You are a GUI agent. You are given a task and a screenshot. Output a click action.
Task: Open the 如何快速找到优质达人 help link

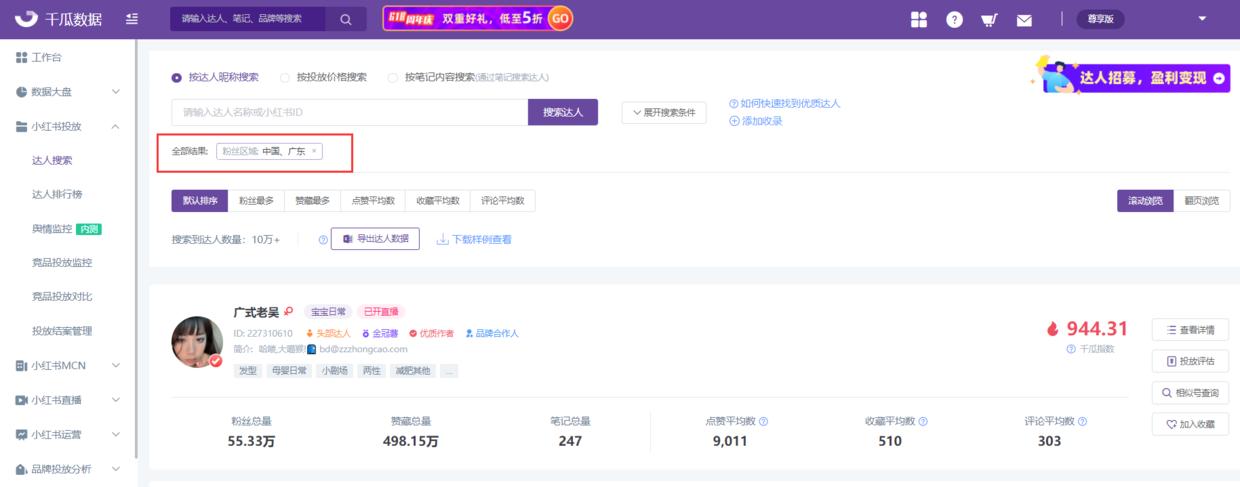pyautogui.click(x=785, y=103)
